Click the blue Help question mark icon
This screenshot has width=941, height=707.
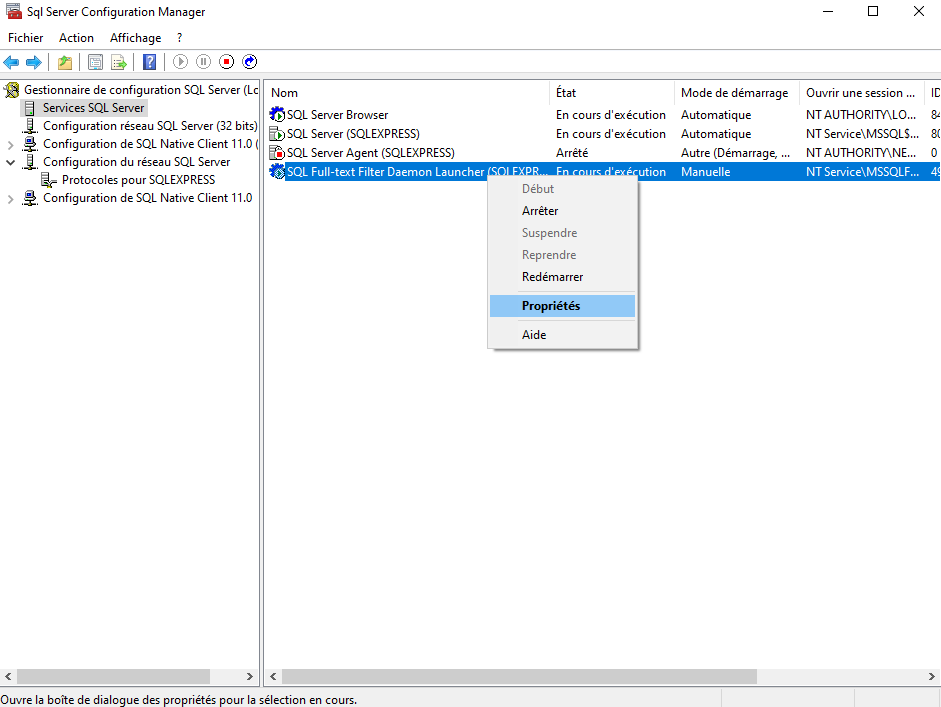pyautogui.click(x=149, y=62)
